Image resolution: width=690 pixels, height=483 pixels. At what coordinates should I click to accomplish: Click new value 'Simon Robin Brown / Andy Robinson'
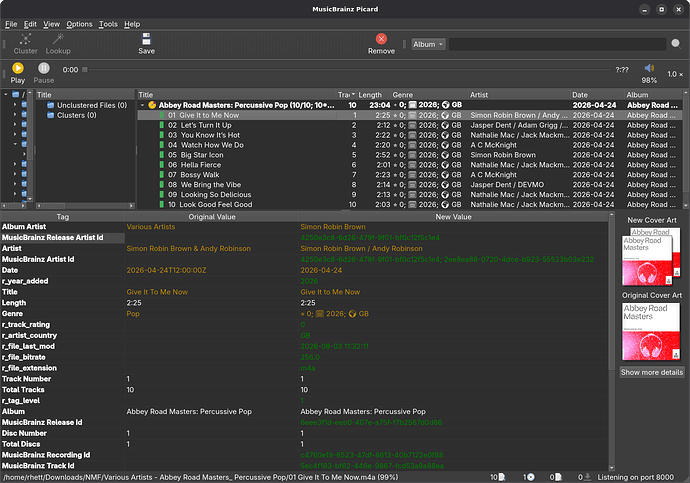pos(361,249)
